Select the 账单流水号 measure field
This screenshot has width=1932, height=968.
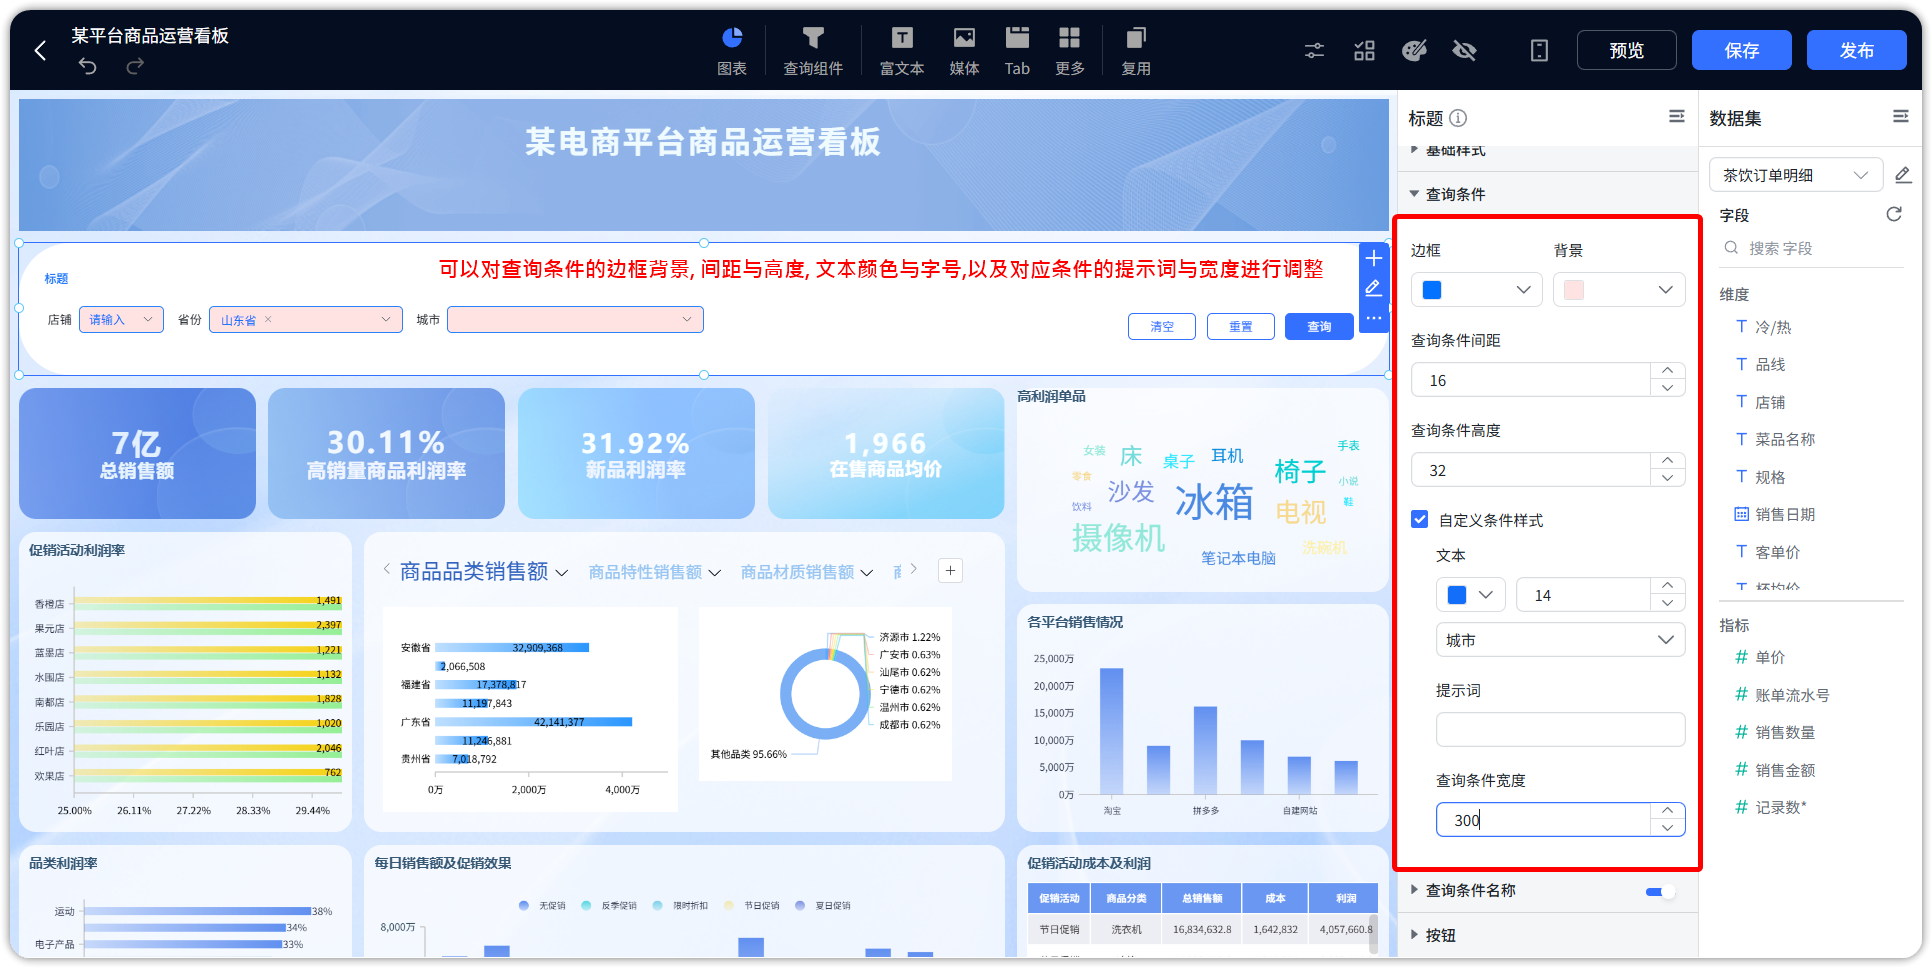1792,695
